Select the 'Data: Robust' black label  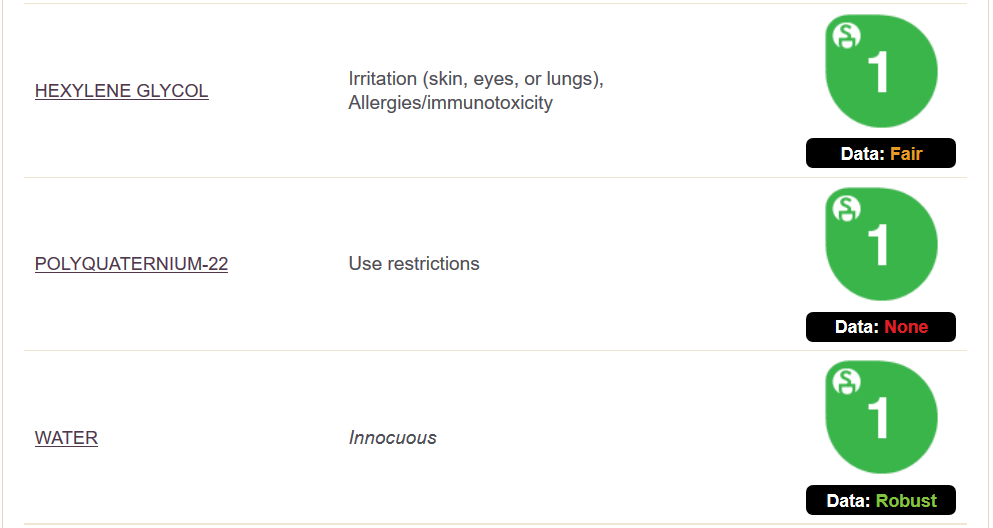(881, 500)
